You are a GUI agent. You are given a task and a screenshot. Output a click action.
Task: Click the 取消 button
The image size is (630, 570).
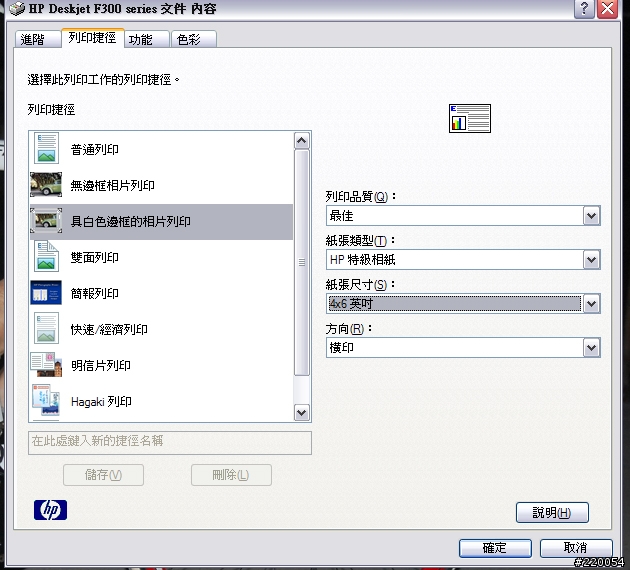pos(576,548)
